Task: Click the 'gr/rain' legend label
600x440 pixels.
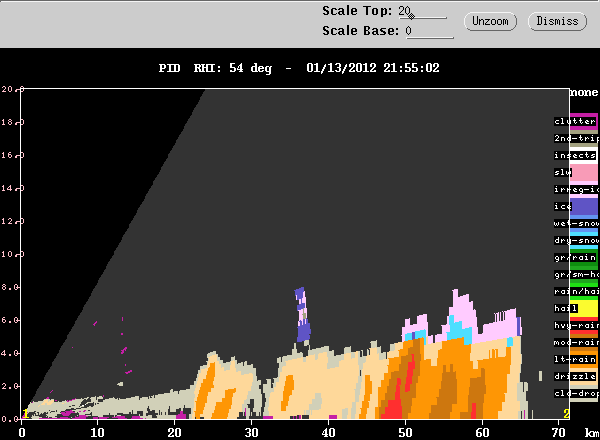Action: (x=575, y=257)
